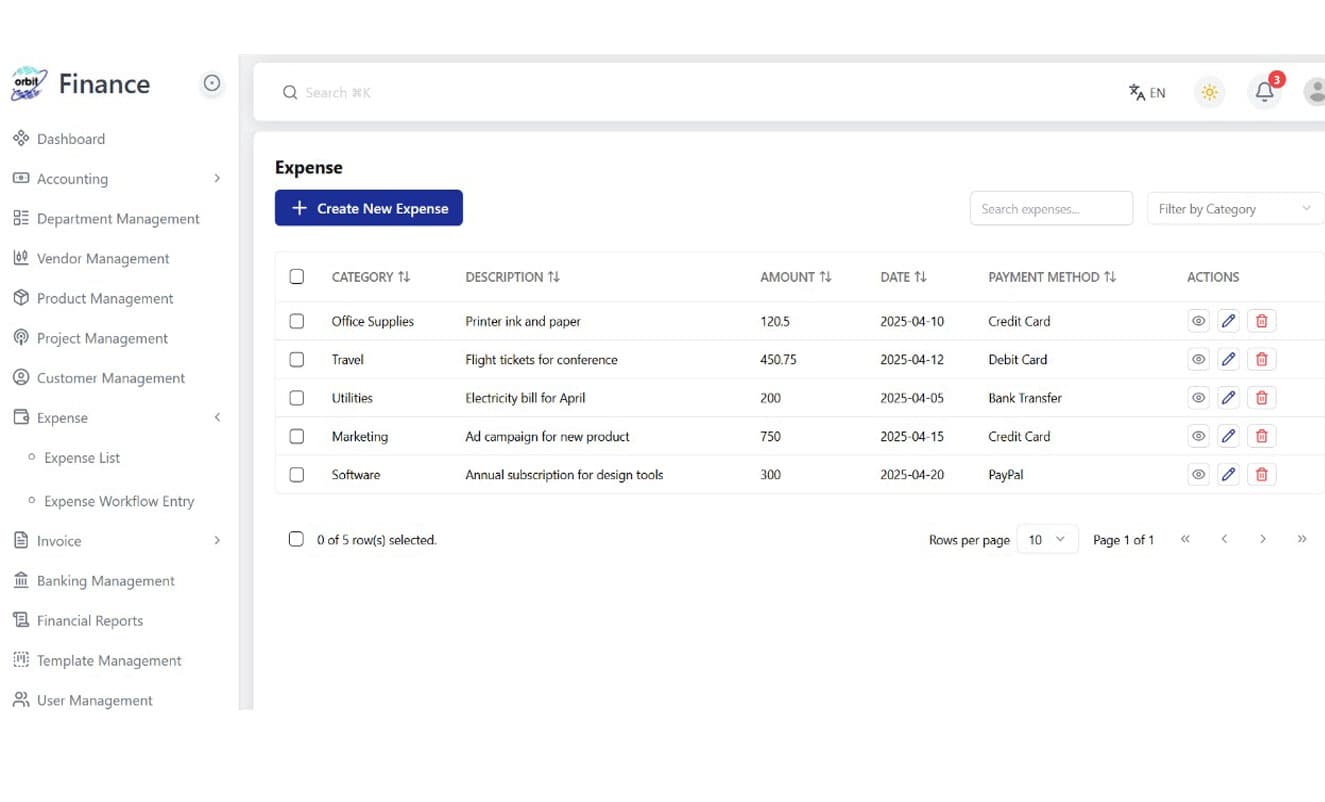The image size is (1325, 802).
Task: Delete the Marketing expense row
Action: click(1262, 436)
